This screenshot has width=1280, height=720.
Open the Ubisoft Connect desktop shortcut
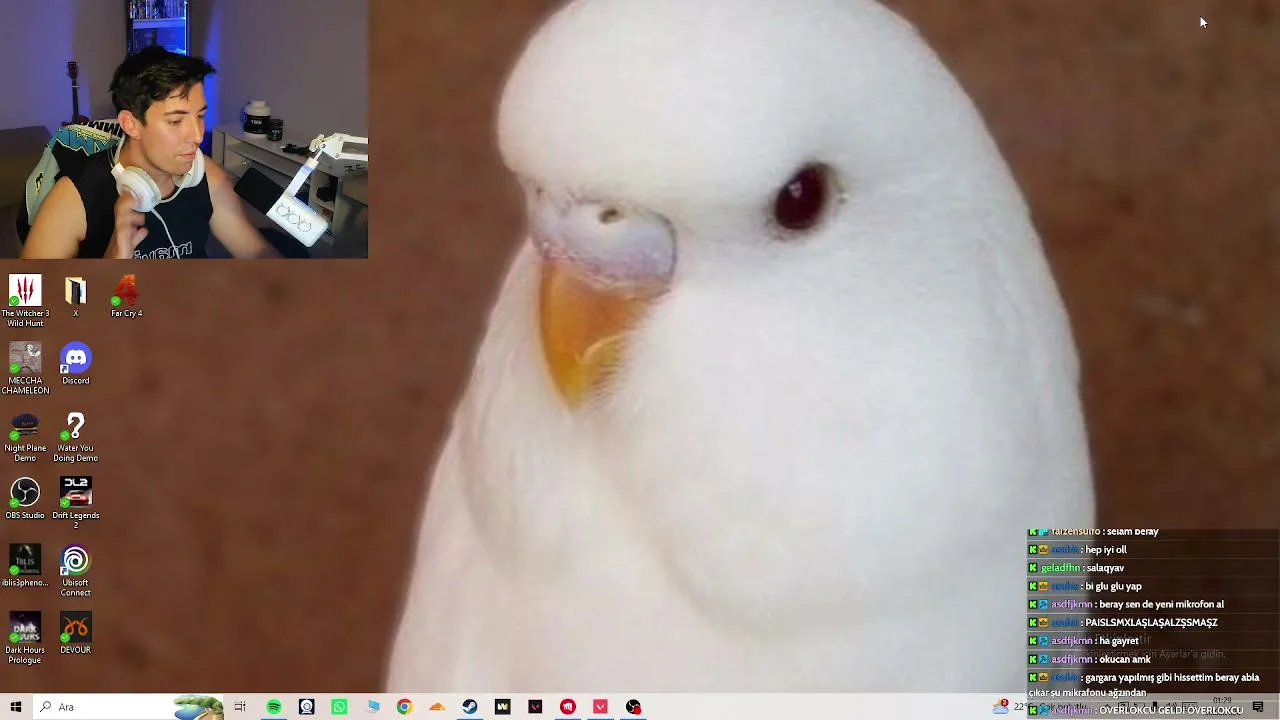[75, 571]
